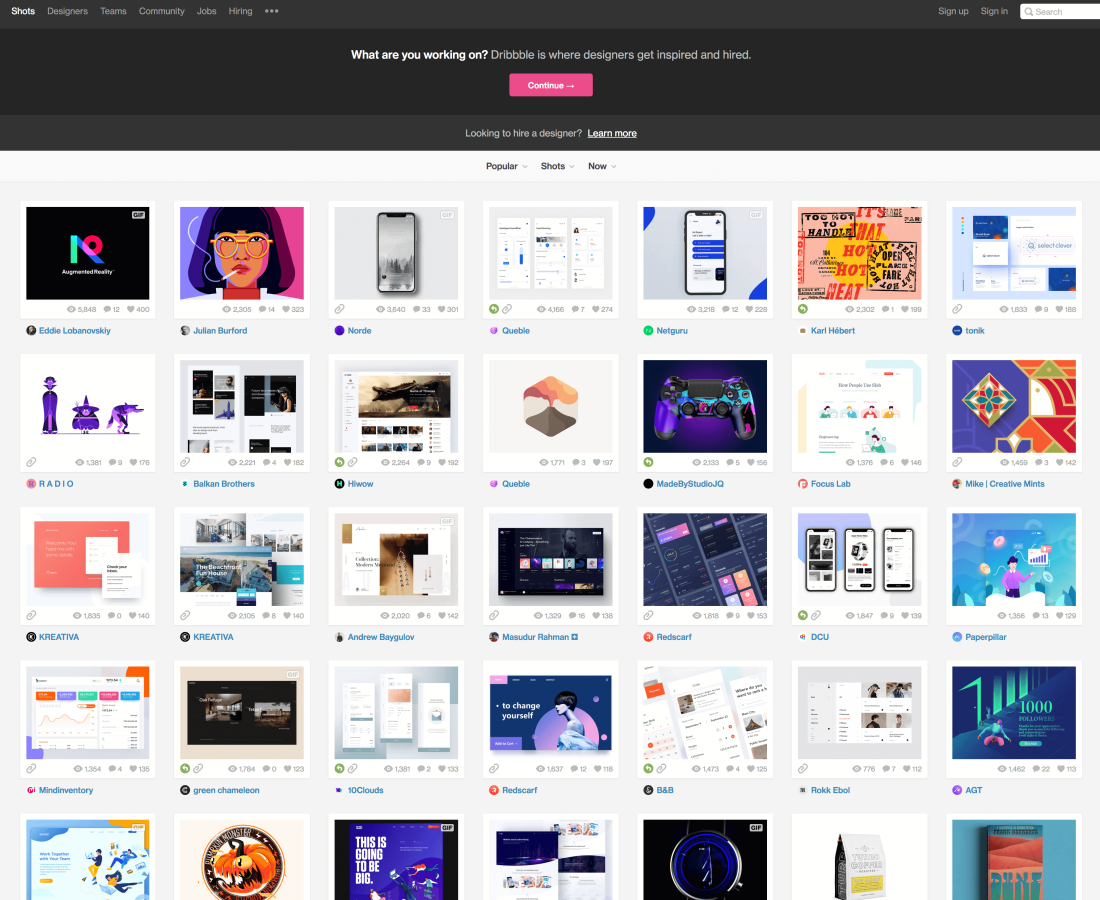Open the 'This Is Going To Be Big' shot thumbnail
Viewport: 1100px width, 900px height.
point(396,859)
